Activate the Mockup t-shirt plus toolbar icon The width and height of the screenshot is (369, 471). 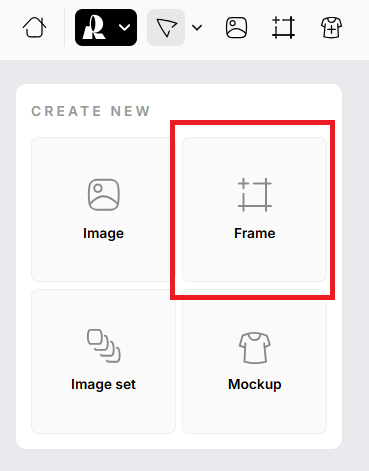pos(331,27)
